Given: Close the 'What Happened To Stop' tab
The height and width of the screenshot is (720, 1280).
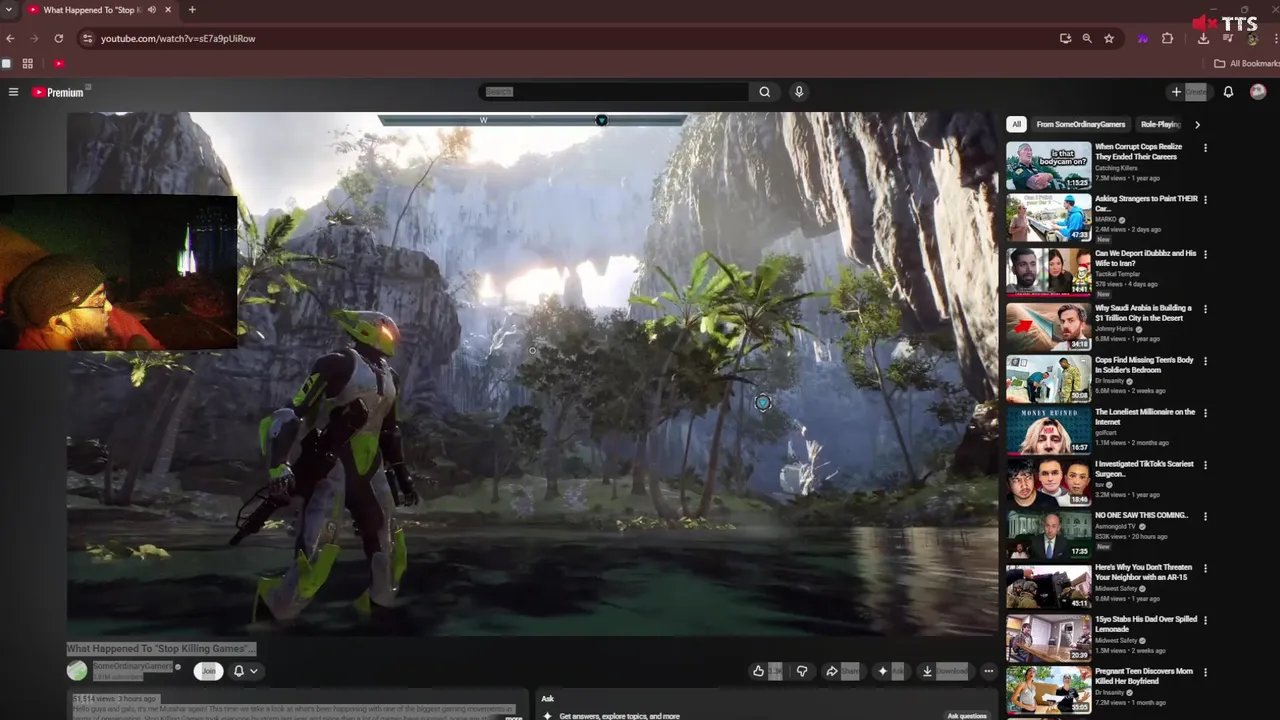Looking at the screenshot, I should pyautogui.click(x=168, y=10).
